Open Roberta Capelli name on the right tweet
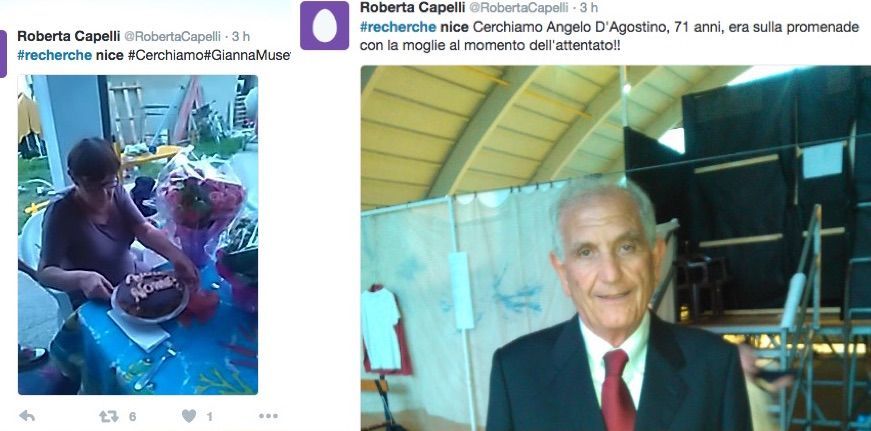The width and height of the screenshot is (871, 431). 414,7
